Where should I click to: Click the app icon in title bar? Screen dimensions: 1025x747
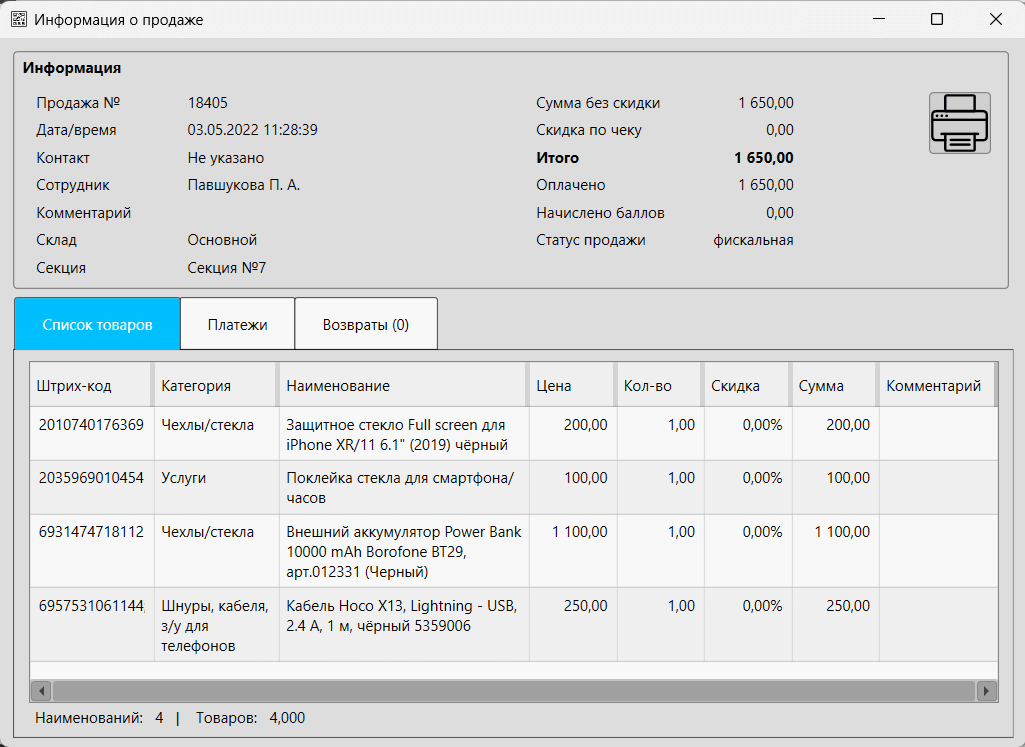pyautogui.click(x=19, y=19)
